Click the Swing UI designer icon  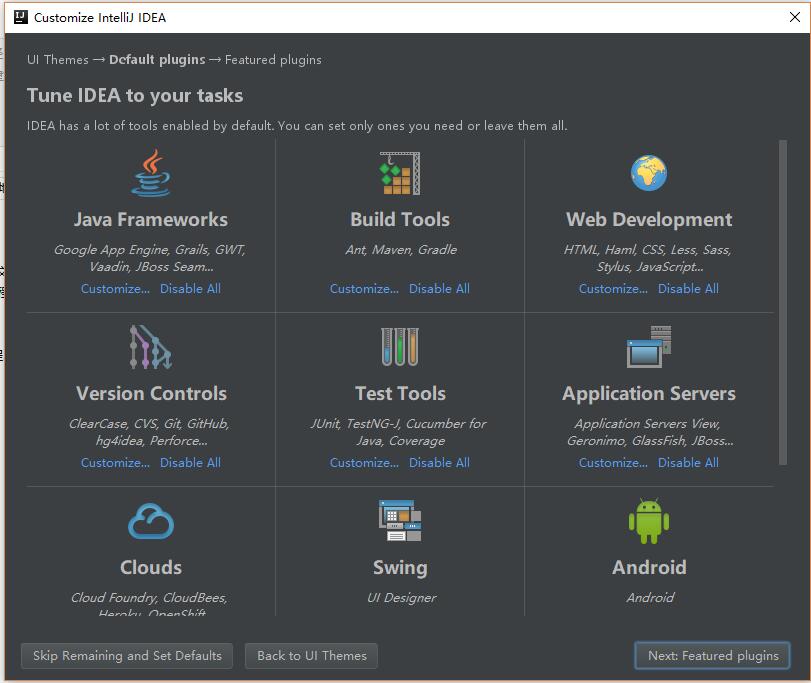(x=400, y=521)
